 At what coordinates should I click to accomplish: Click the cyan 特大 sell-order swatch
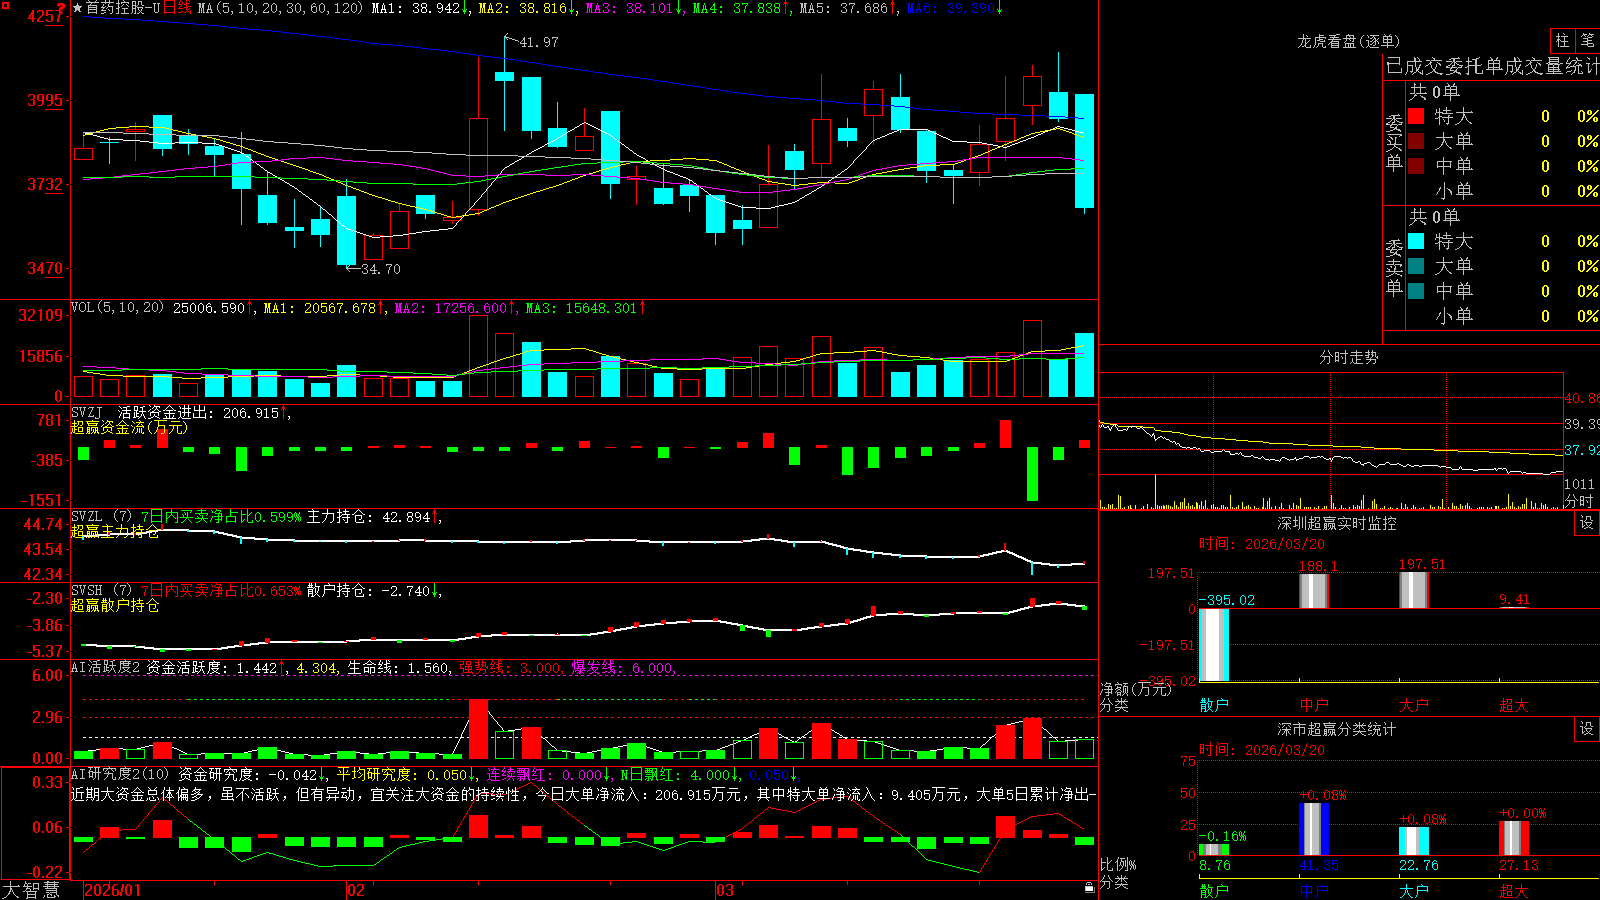click(x=1416, y=241)
